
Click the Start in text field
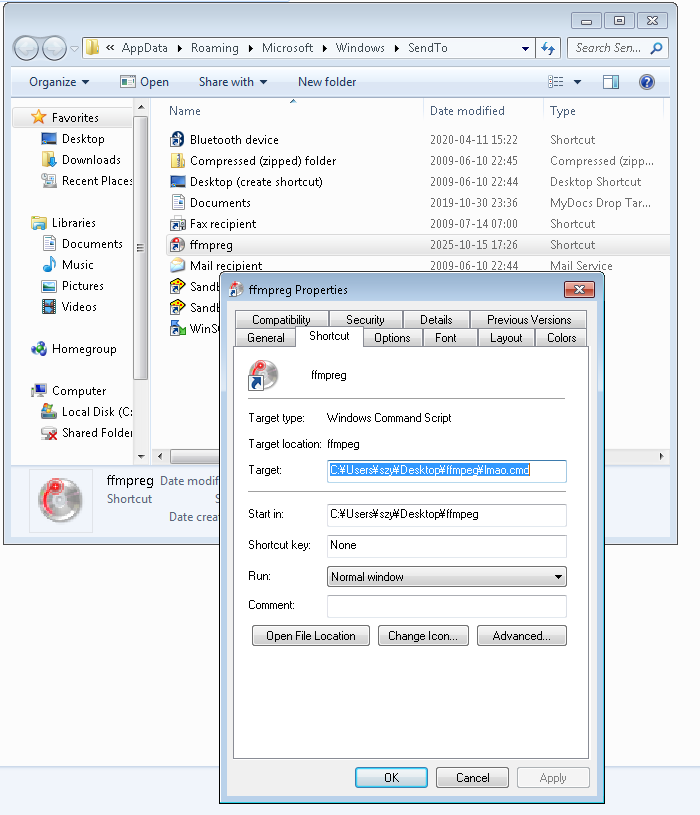(x=446, y=515)
